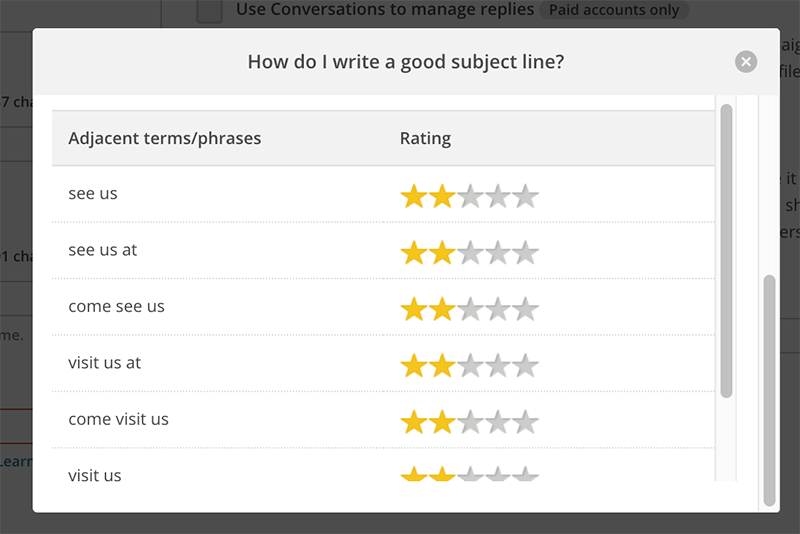The width and height of the screenshot is (800, 534).
Task: Toggle the Use Conversations to manage replies checkbox
Action: point(210,11)
